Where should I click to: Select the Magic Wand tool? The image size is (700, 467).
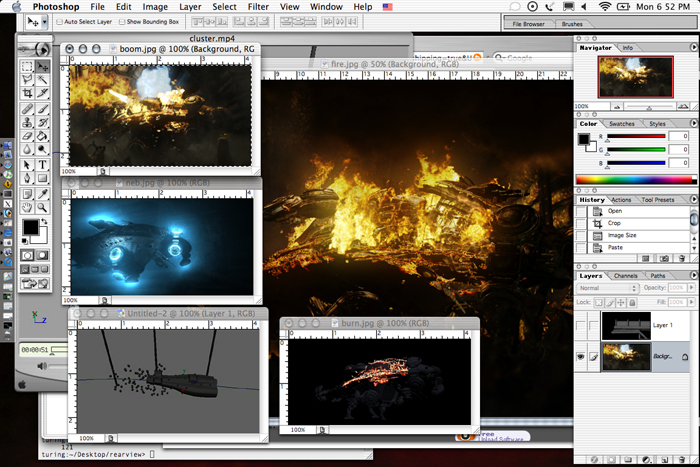[x=42, y=80]
